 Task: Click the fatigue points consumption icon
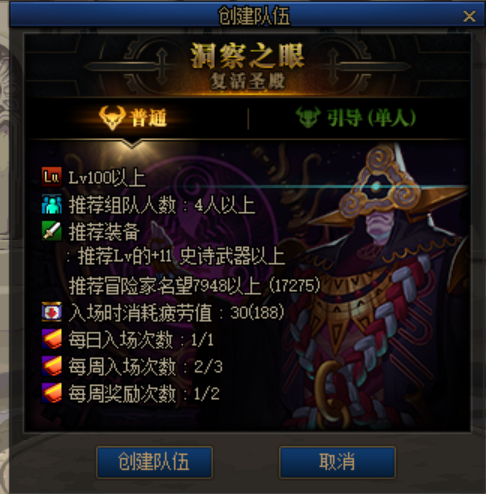point(52,312)
